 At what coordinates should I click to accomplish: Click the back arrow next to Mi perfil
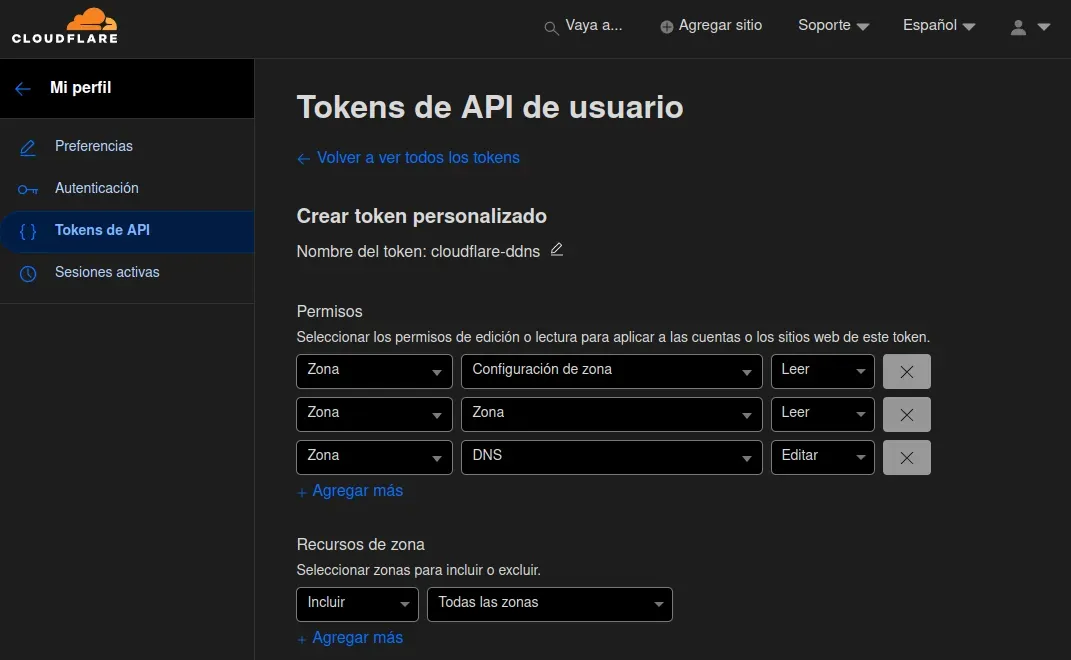pyautogui.click(x=22, y=88)
